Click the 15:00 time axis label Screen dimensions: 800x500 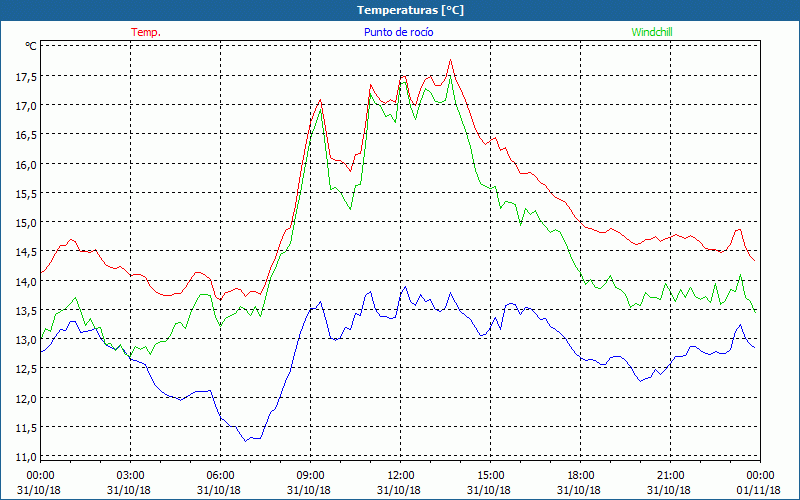coord(490,476)
